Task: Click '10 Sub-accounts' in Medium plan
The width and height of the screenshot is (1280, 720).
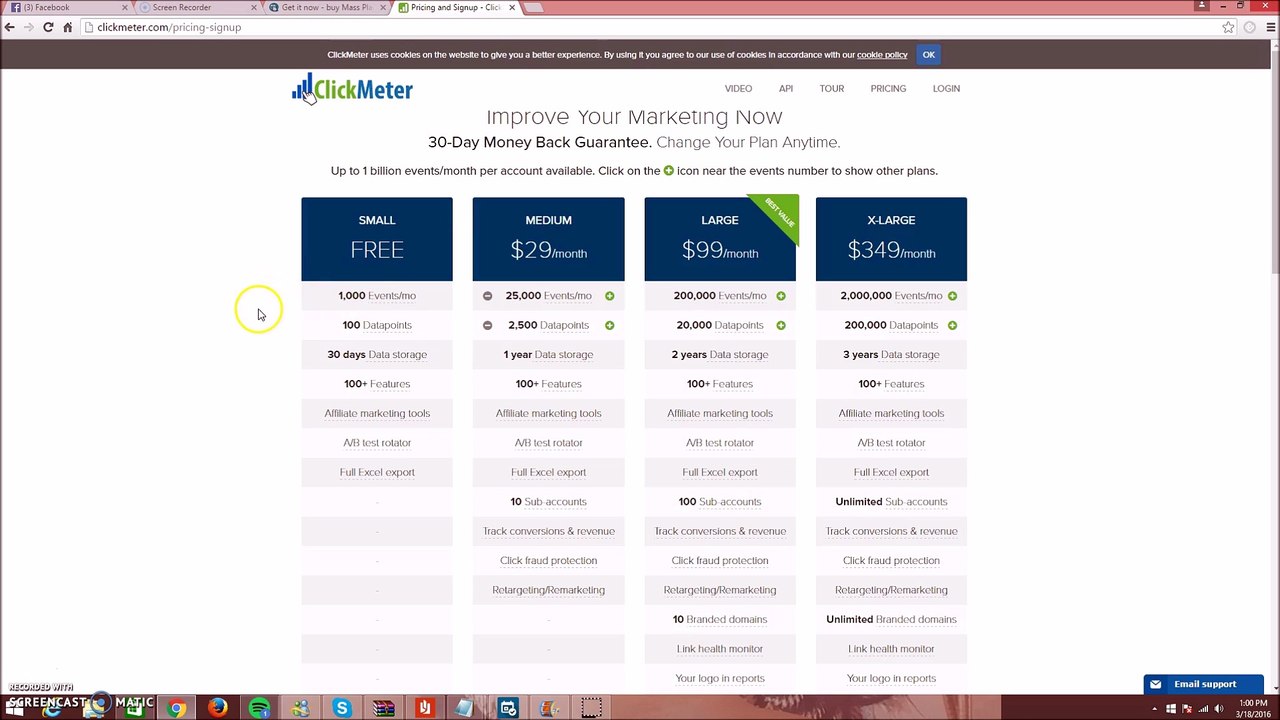Action: pyautogui.click(x=548, y=502)
